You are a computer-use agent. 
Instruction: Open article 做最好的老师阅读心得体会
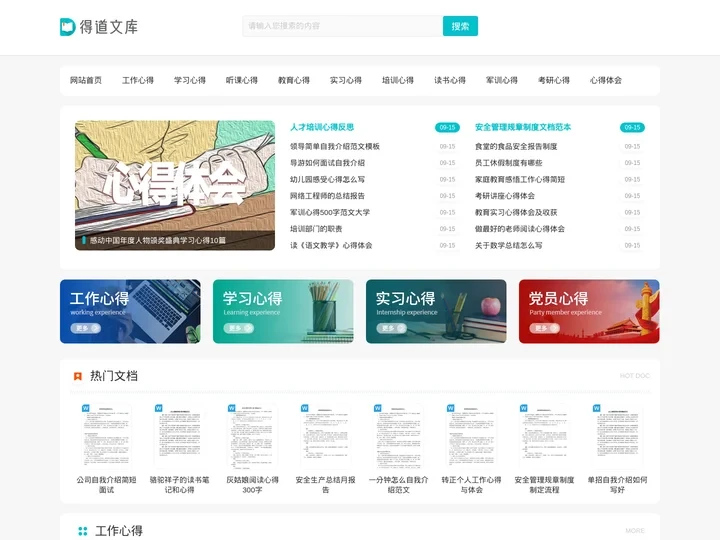[520, 229]
